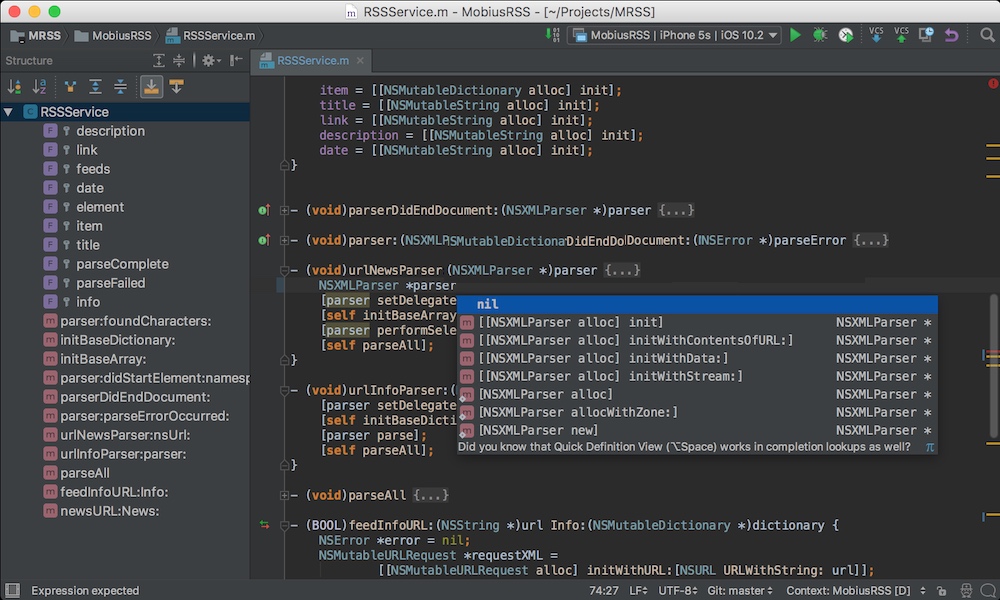
Task: Click the override gutter icon beside parser:parseError line
Action: pyautogui.click(x=264, y=240)
